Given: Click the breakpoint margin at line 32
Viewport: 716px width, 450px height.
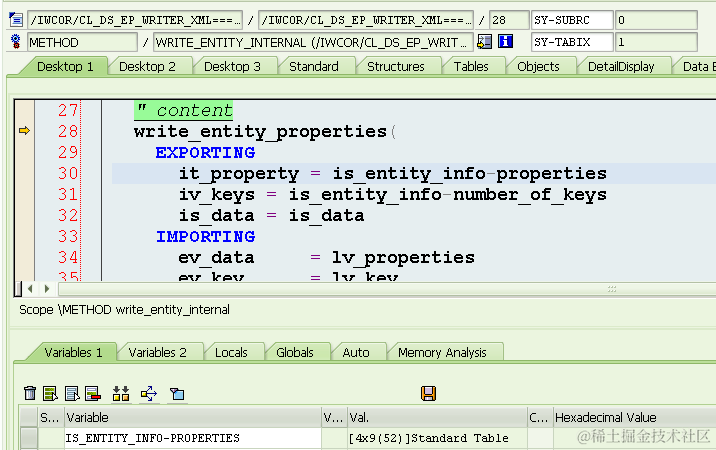Looking at the screenshot, I should pos(24,215).
